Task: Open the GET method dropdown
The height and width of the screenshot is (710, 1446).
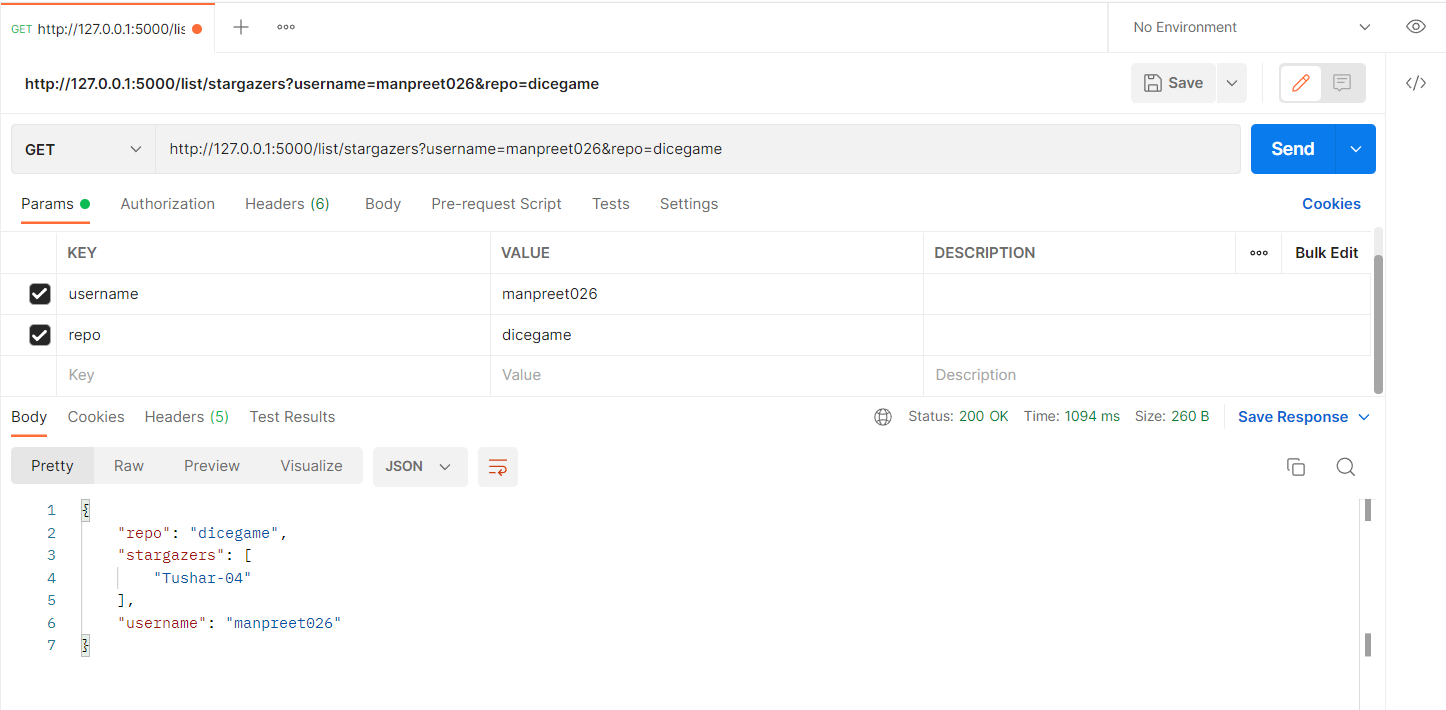Action: click(x=82, y=148)
